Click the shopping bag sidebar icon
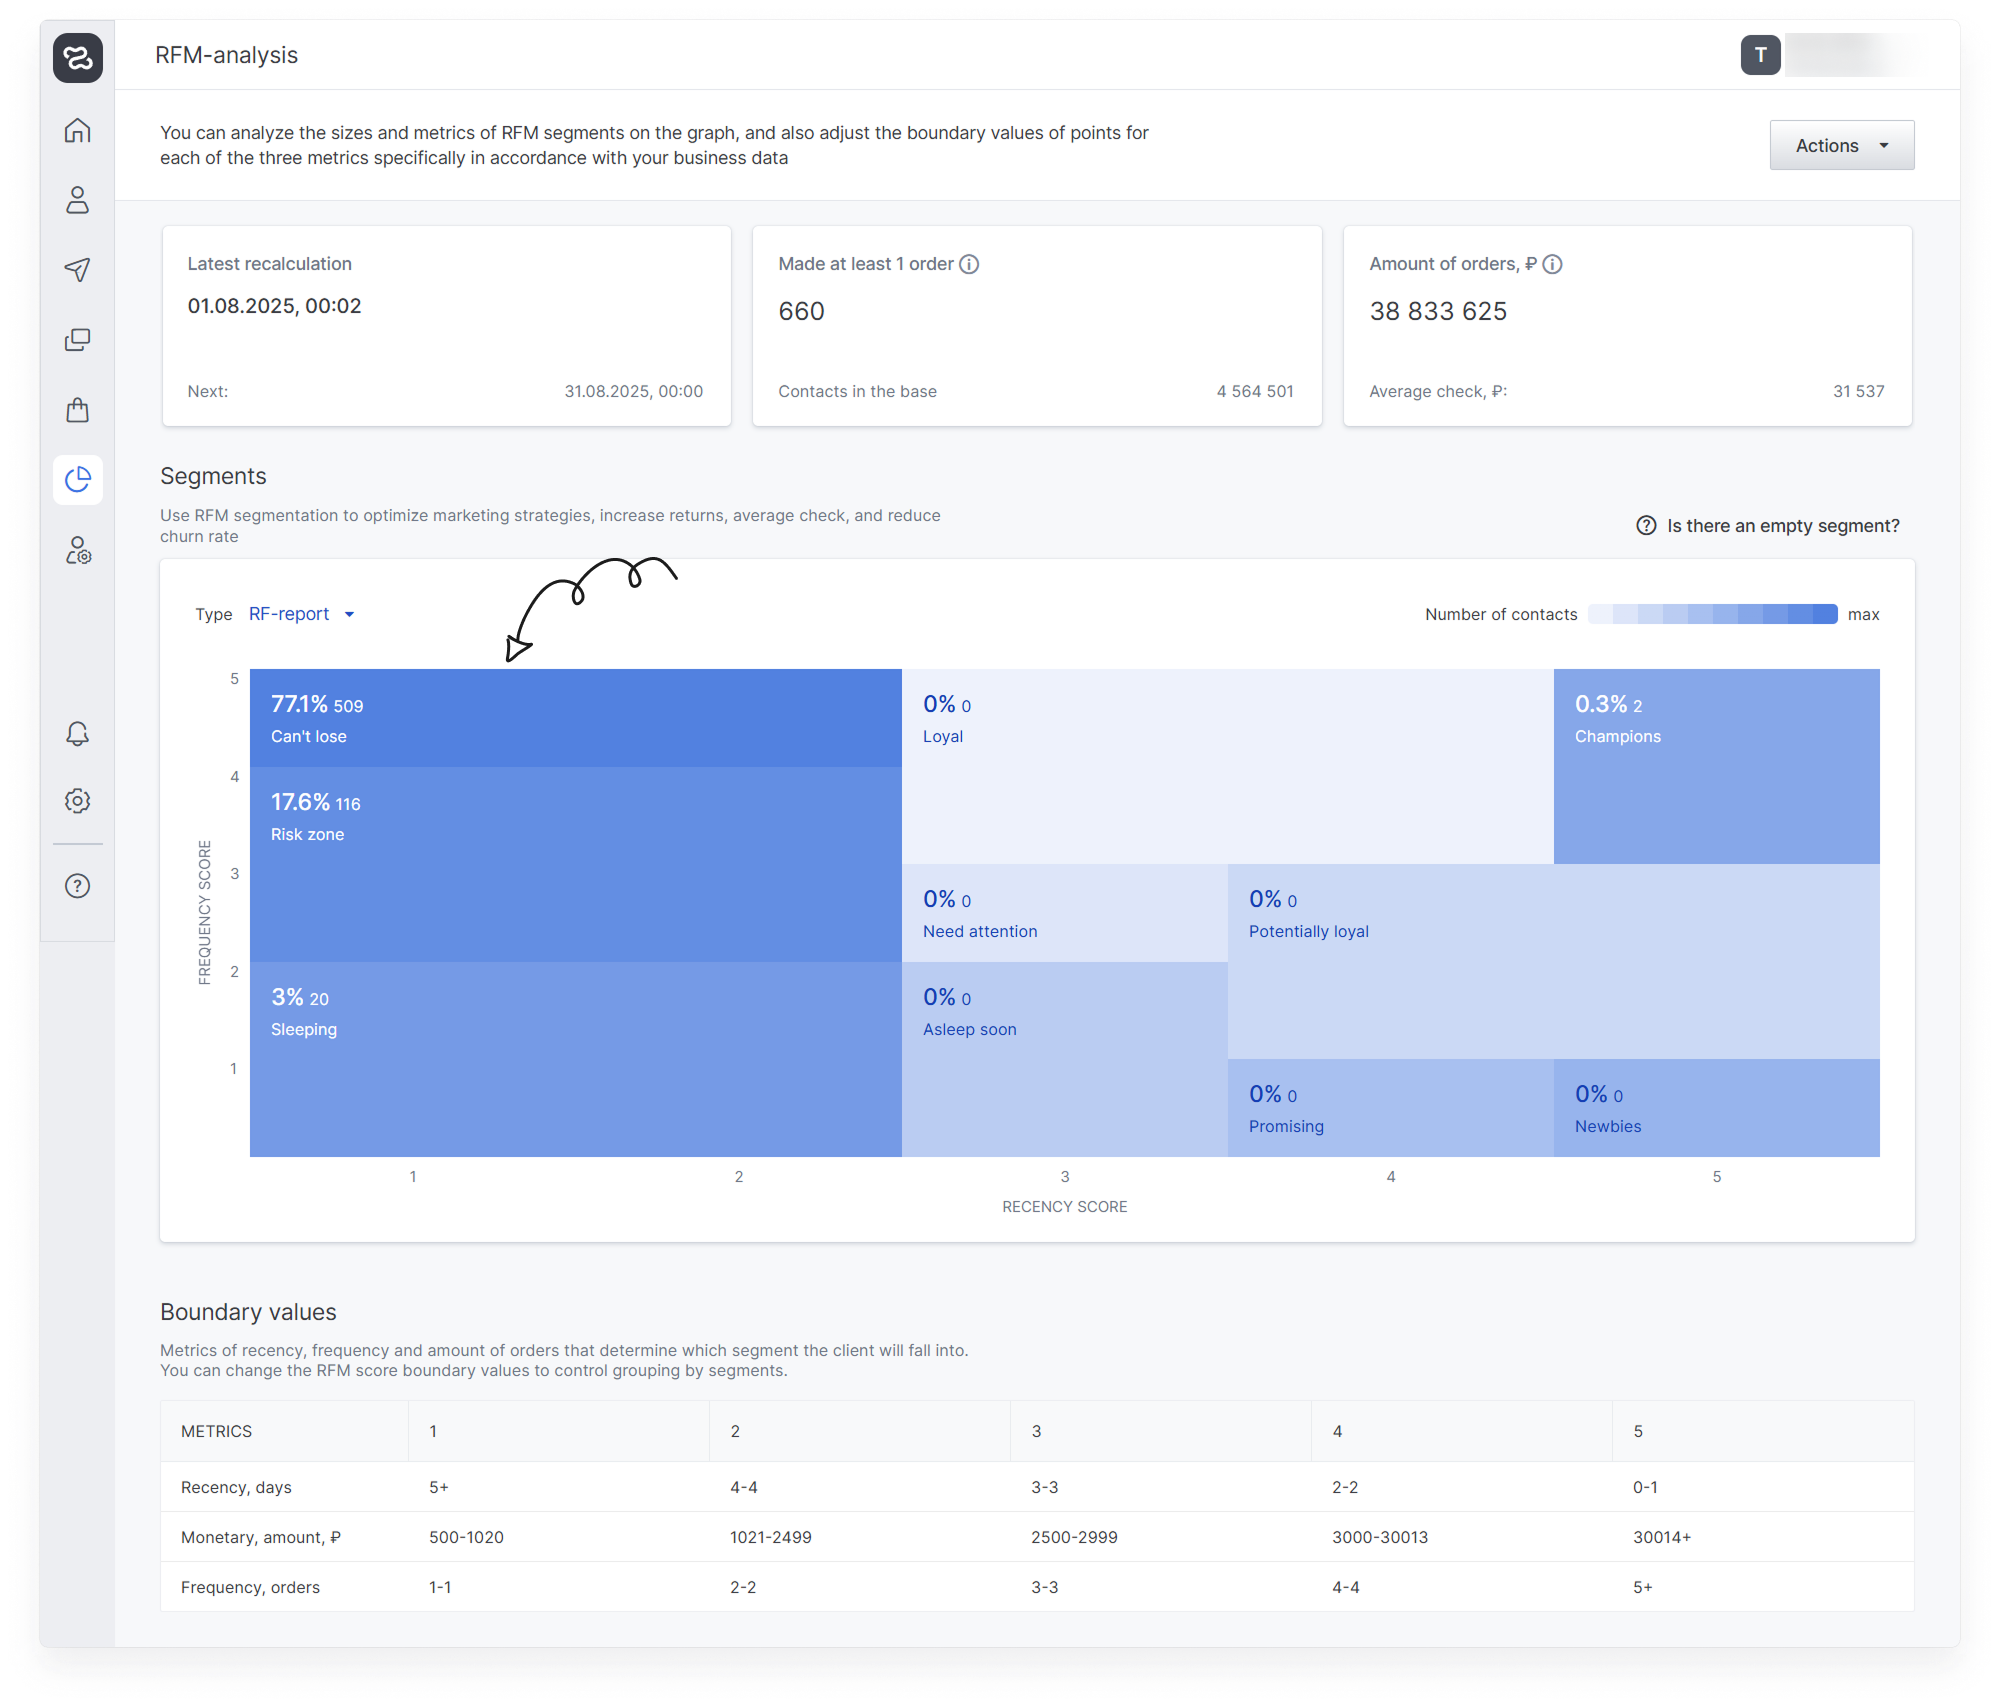 (x=77, y=410)
